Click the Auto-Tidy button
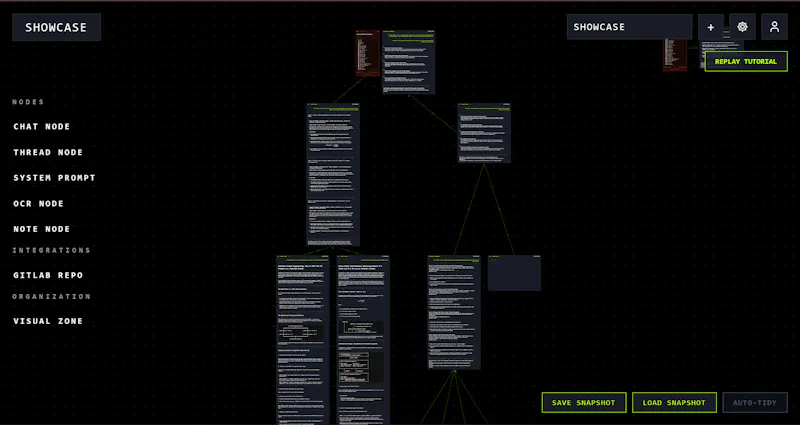The width and height of the screenshot is (800, 425). [755, 403]
